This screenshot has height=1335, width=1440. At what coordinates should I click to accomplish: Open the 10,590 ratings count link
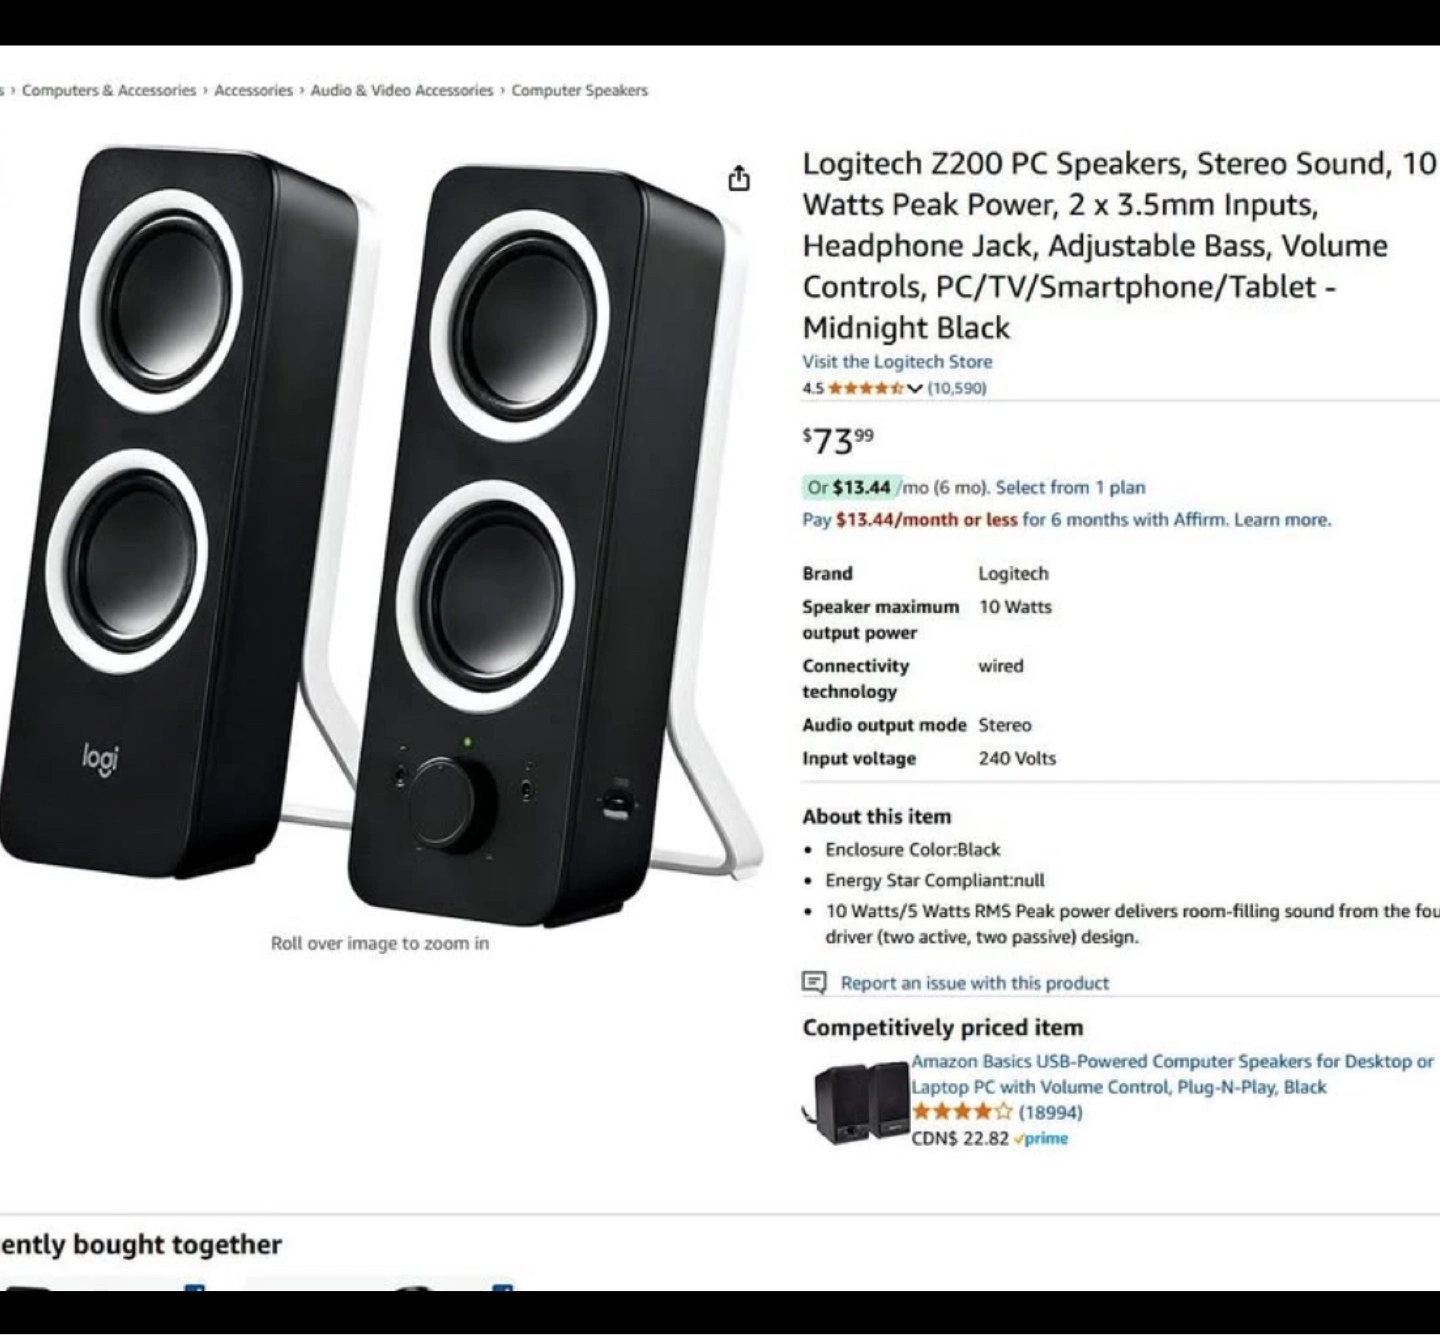coord(957,388)
